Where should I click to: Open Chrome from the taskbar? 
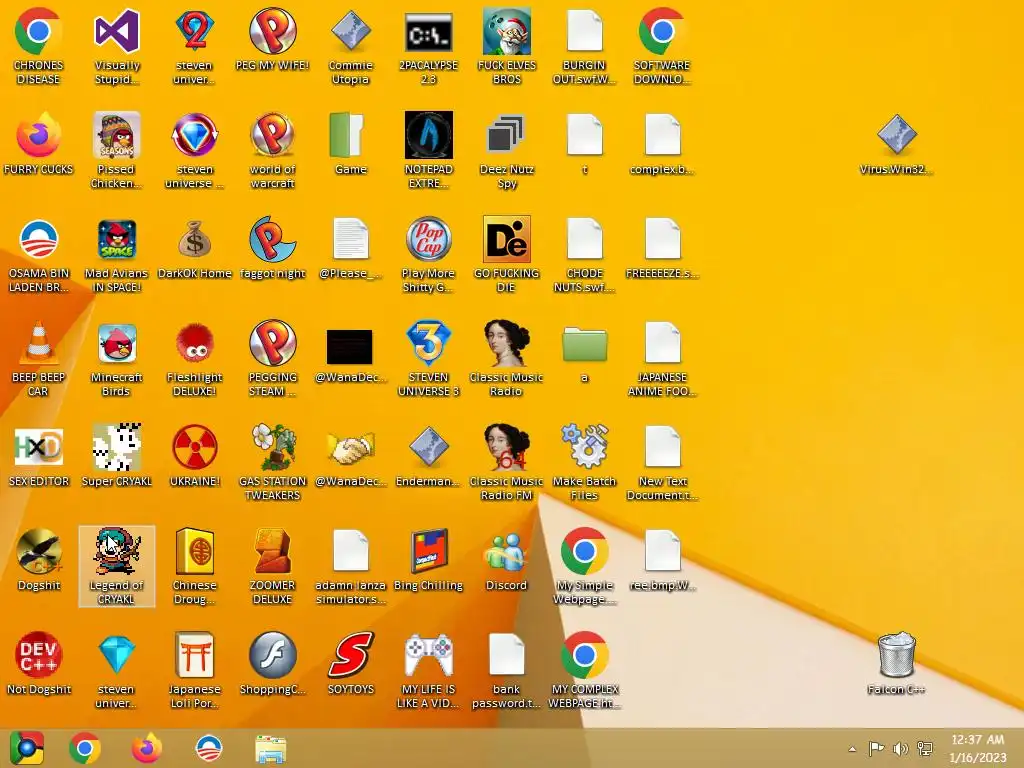pos(84,748)
